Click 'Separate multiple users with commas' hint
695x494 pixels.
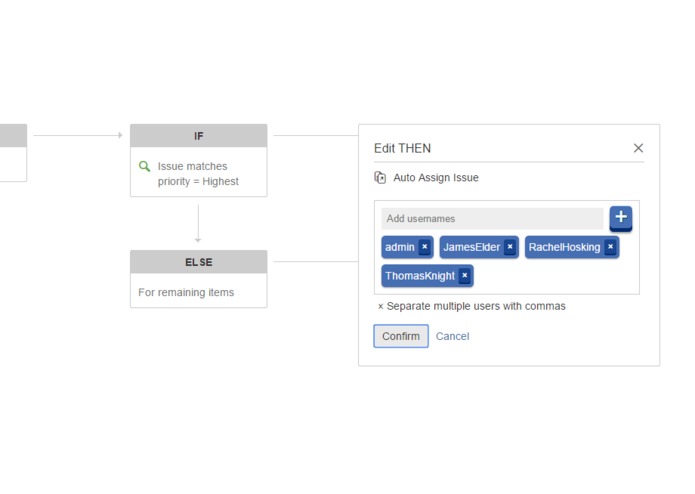(x=476, y=306)
